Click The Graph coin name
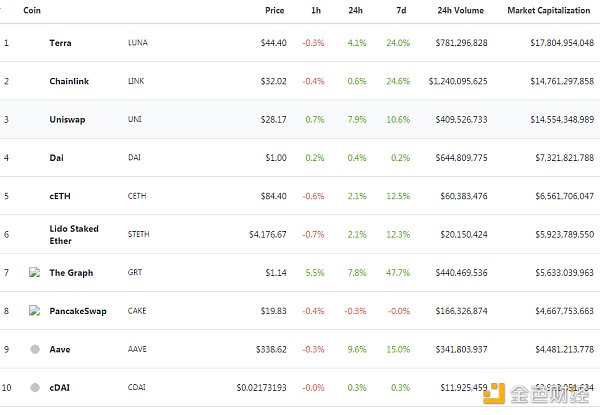 [x=71, y=272]
